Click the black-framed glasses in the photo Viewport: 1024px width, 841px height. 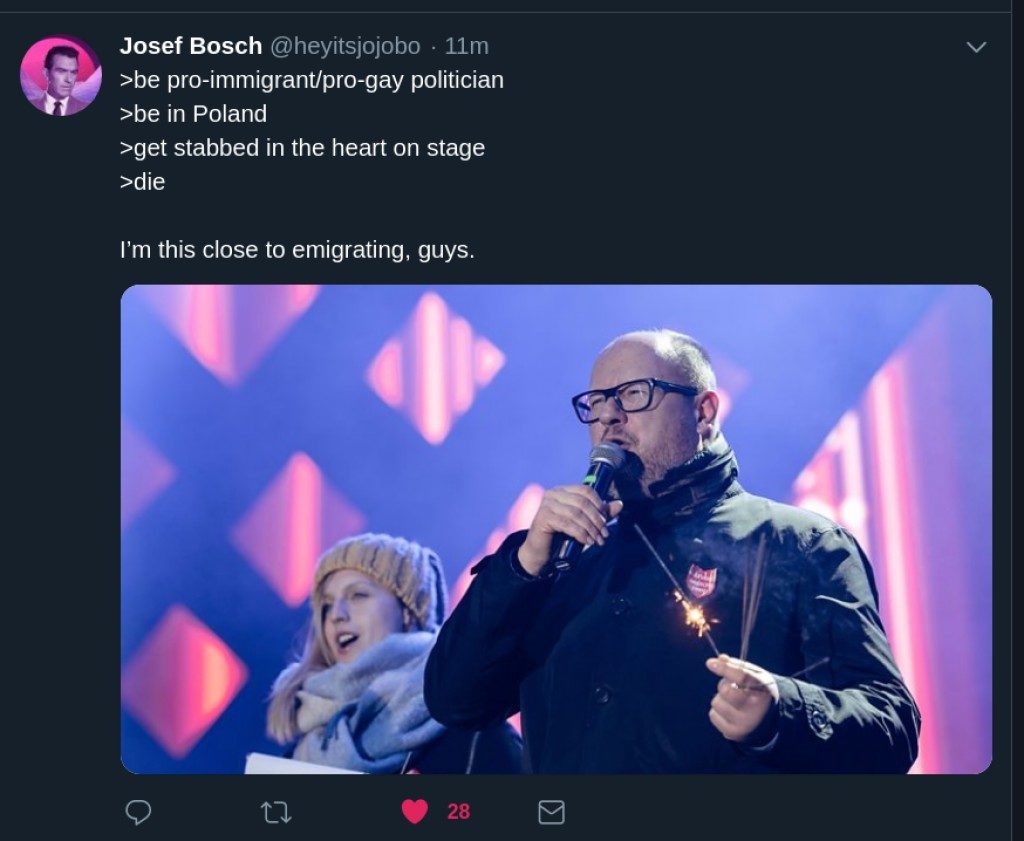pos(630,398)
